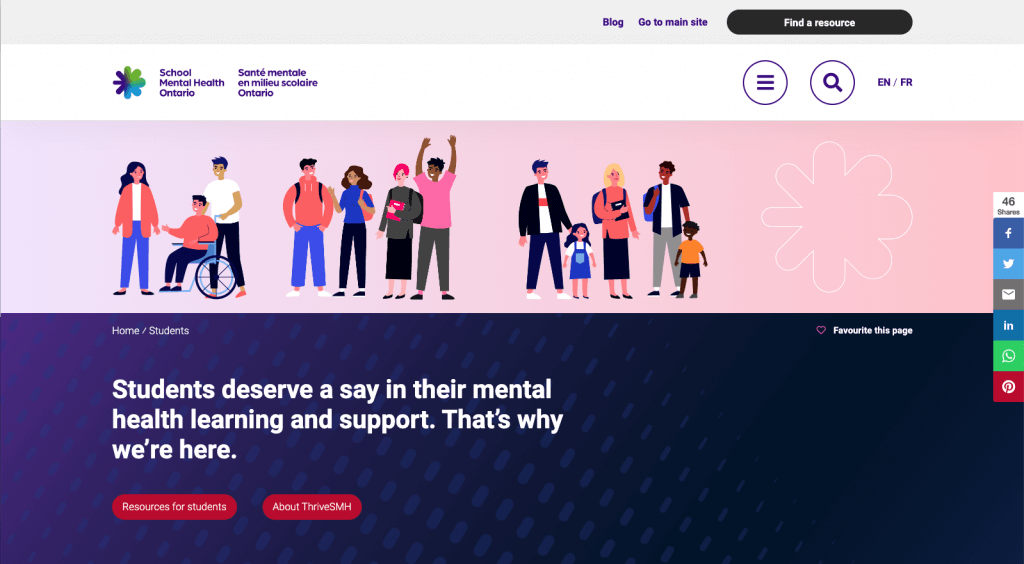Share the page on Facebook
This screenshot has height=564, width=1024.
pyautogui.click(x=1008, y=234)
